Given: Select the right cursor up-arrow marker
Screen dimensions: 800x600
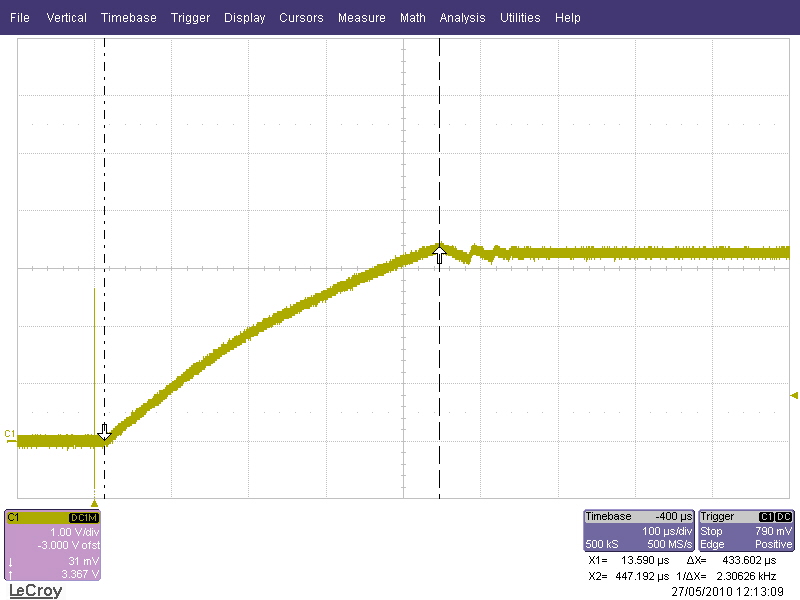Looking at the screenshot, I should click(439, 254).
